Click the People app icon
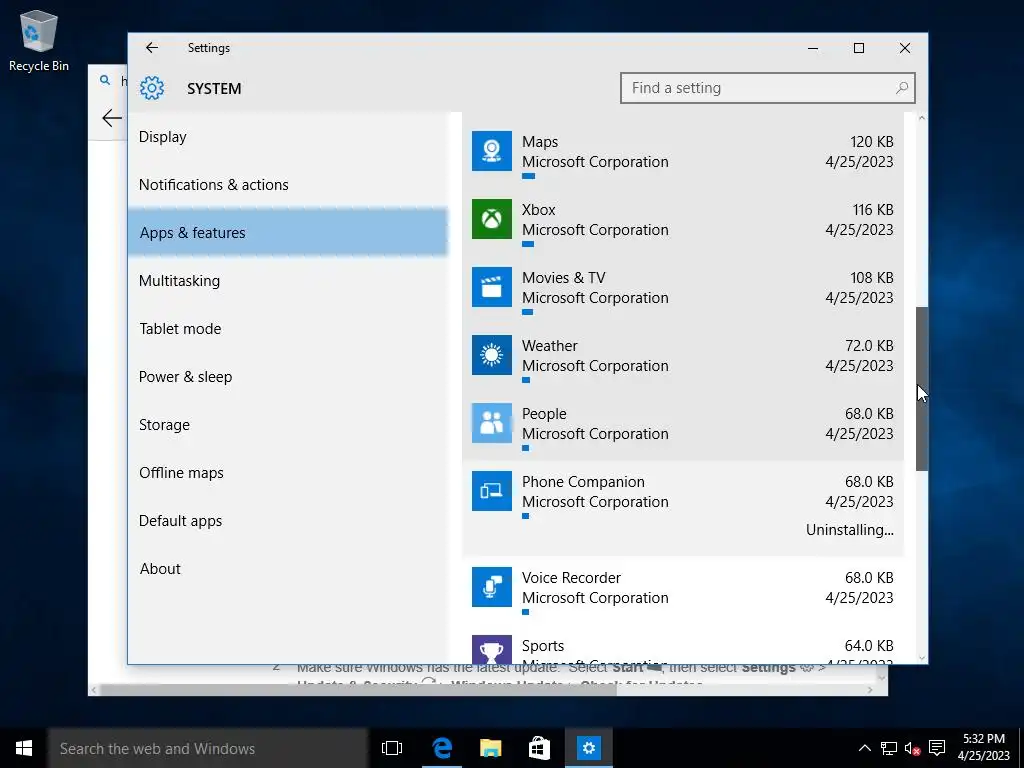Image resolution: width=1024 pixels, height=768 pixels. 492,423
